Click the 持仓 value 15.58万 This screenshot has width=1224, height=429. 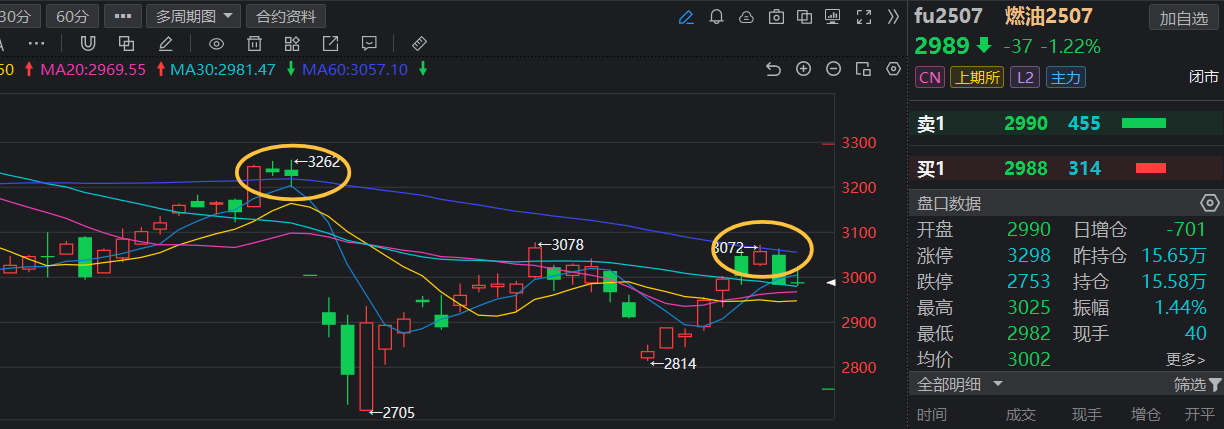[1173, 281]
